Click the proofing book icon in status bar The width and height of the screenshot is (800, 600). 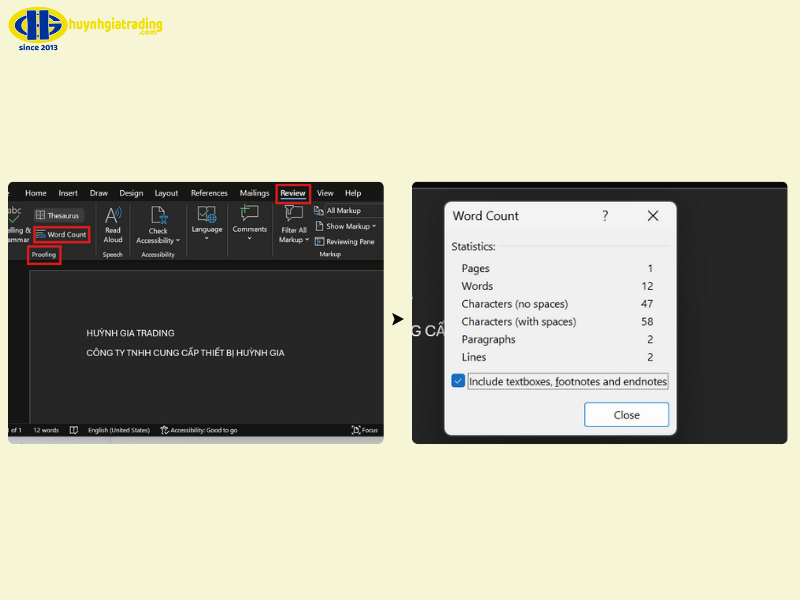tap(74, 430)
